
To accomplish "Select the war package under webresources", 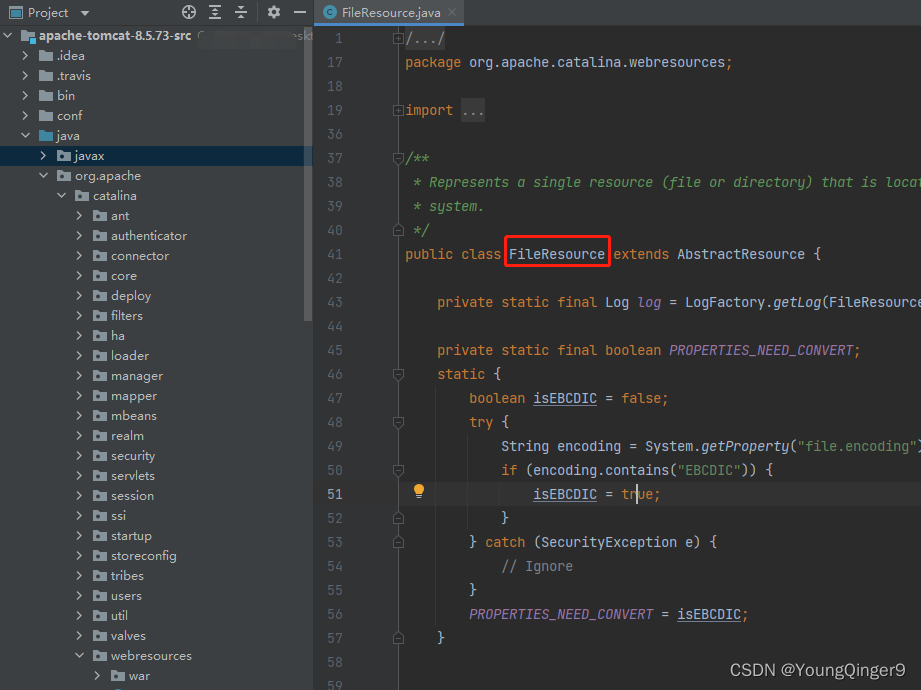I will point(139,676).
